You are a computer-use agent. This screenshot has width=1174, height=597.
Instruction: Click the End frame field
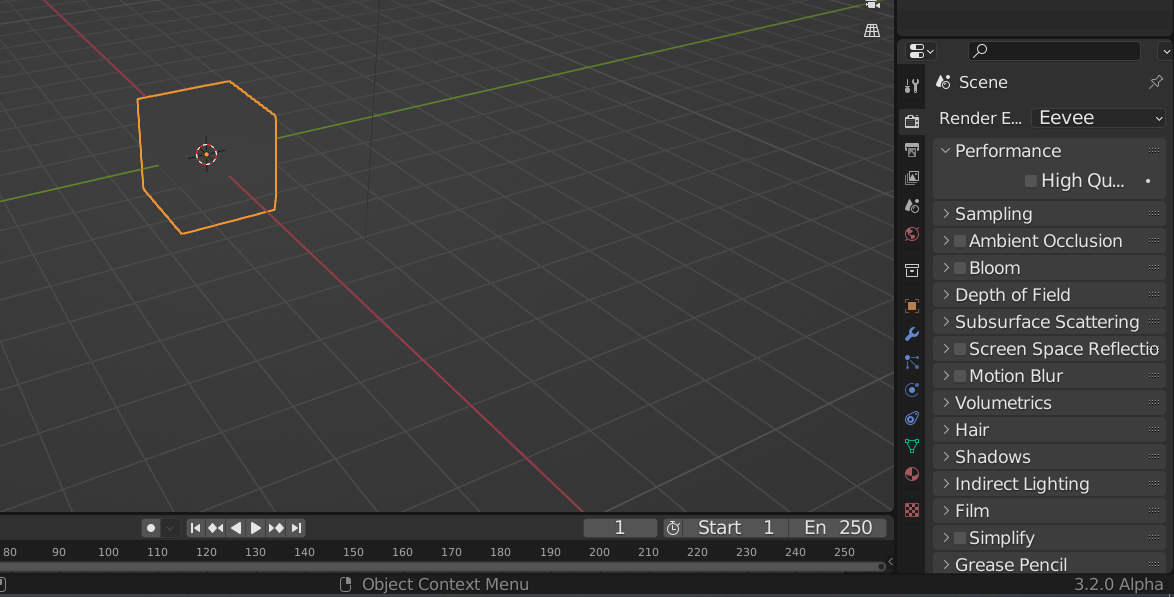pos(838,528)
